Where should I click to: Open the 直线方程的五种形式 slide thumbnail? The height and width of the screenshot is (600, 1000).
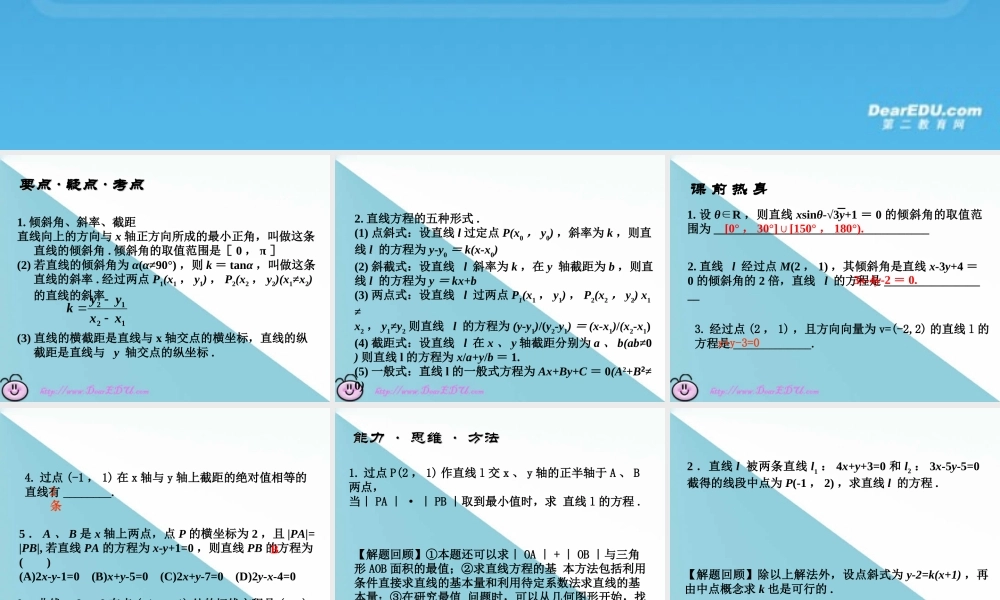500,278
